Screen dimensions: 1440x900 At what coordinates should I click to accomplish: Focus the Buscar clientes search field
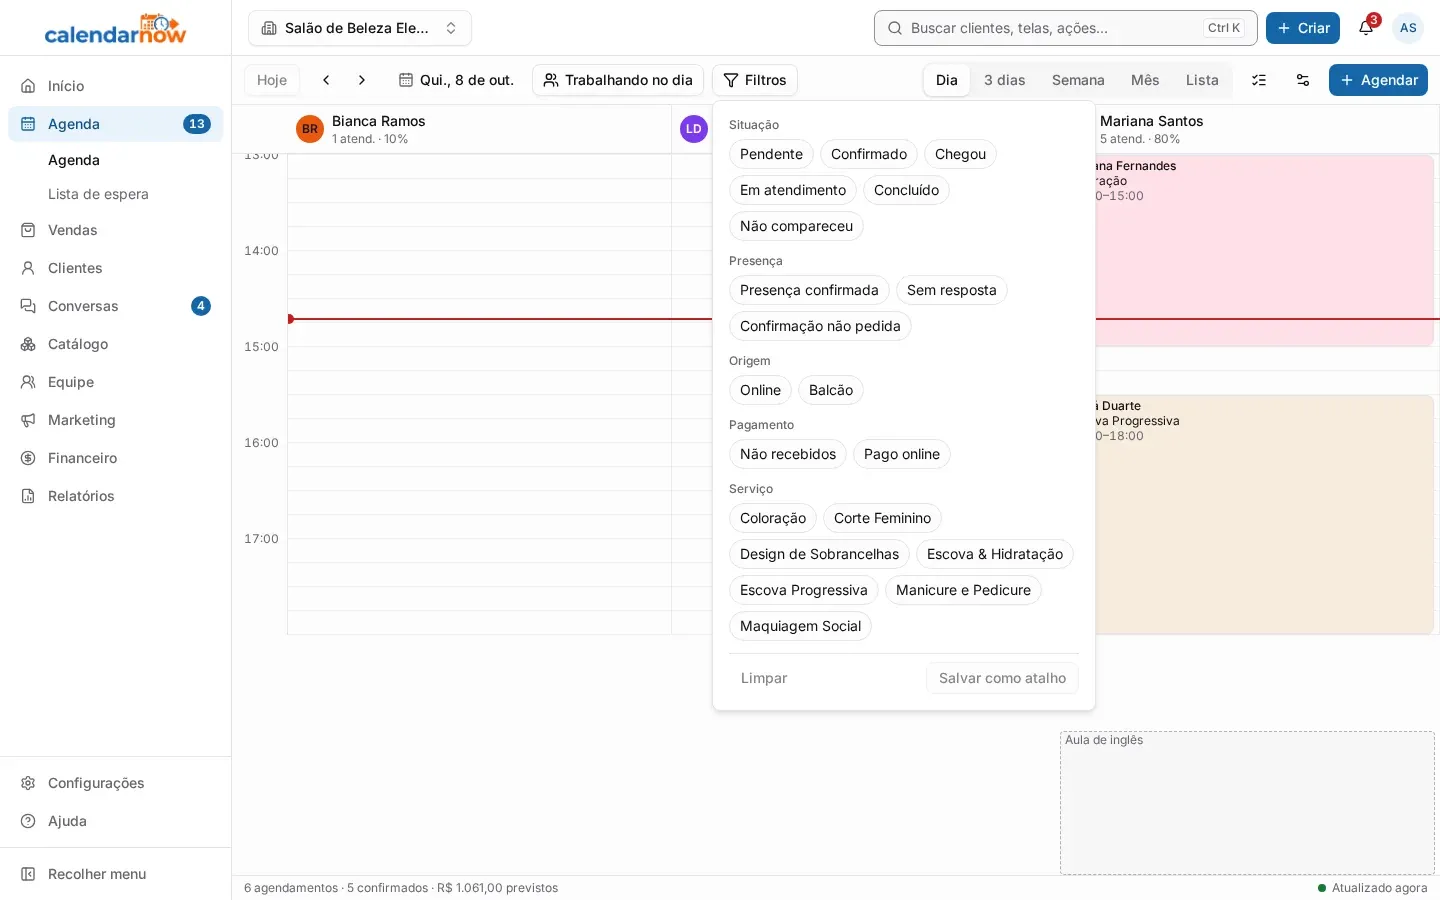[1065, 28]
